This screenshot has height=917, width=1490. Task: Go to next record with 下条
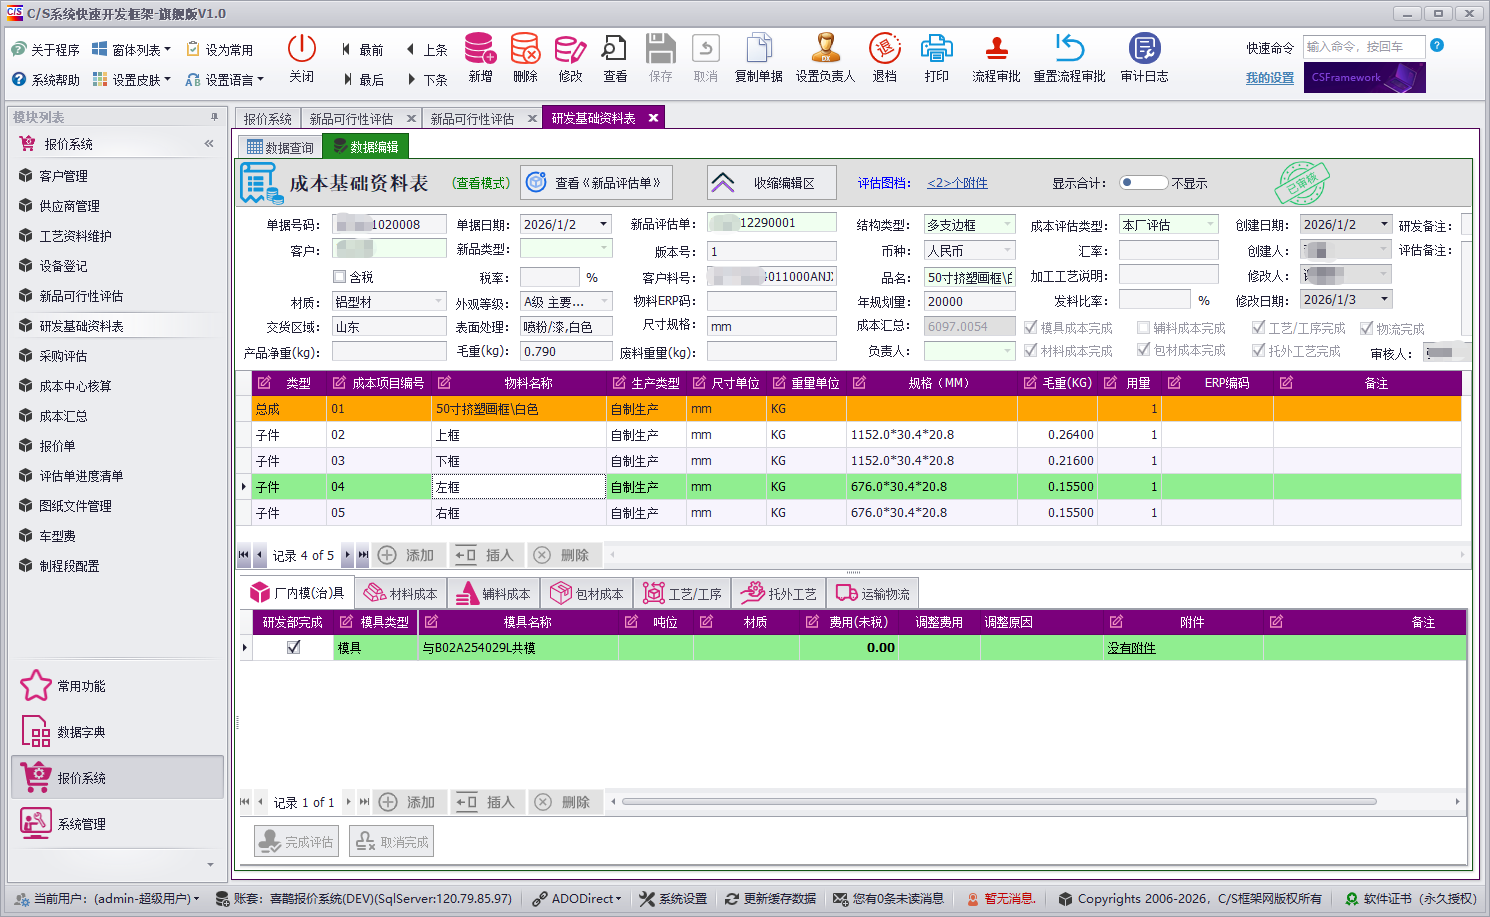[x=427, y=79]
